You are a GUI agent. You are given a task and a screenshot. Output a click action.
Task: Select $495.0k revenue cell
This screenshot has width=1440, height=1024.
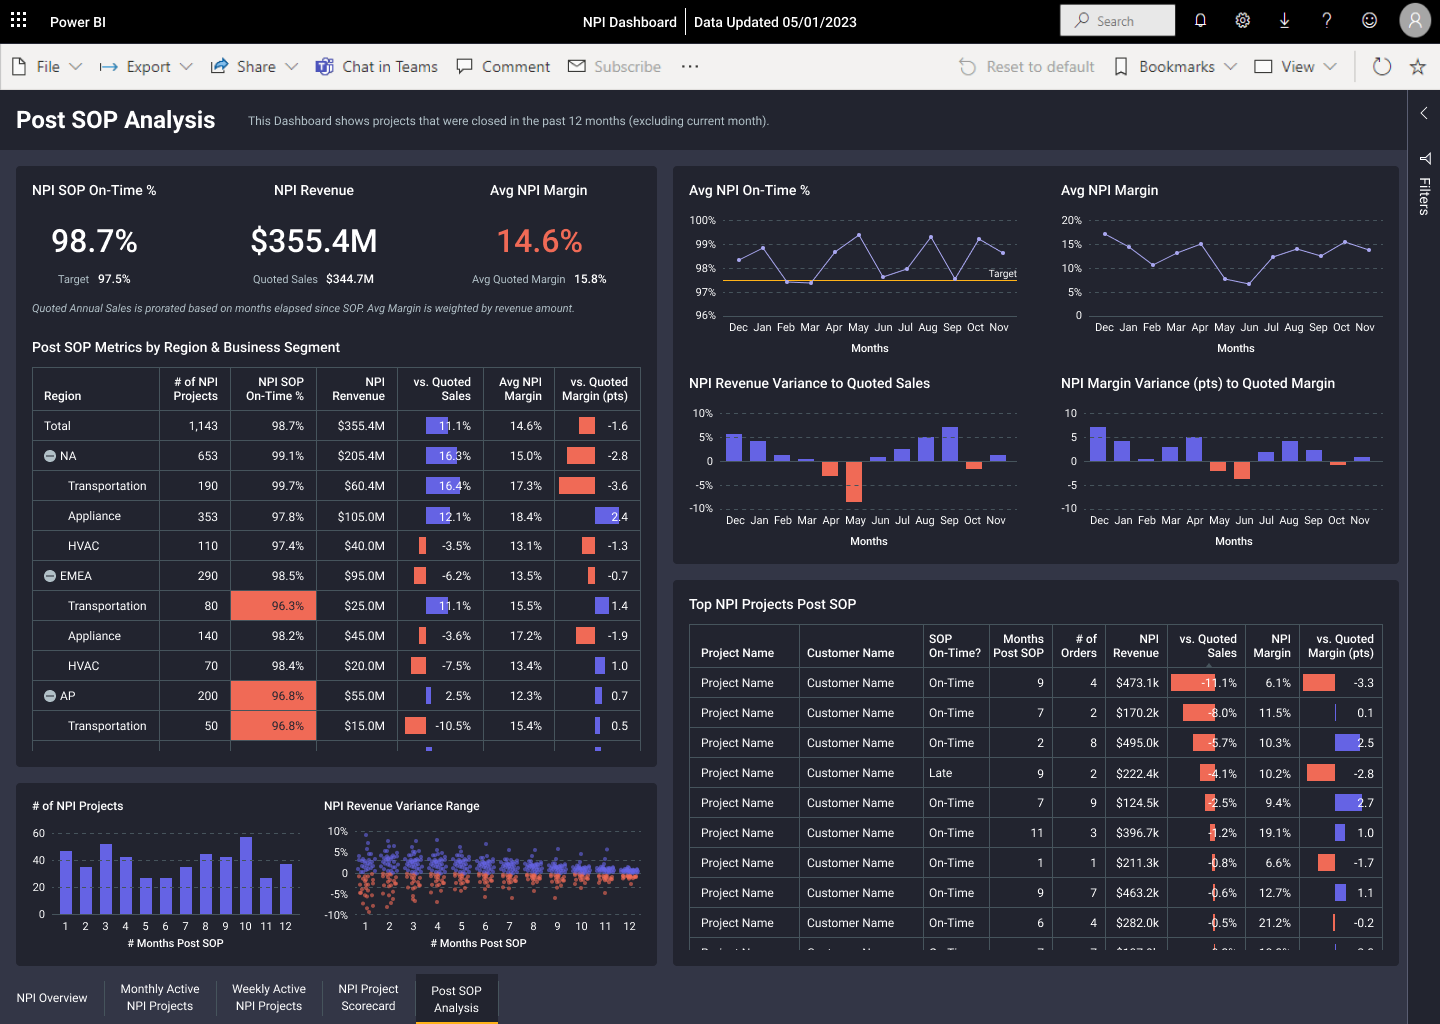(1137, 743)
